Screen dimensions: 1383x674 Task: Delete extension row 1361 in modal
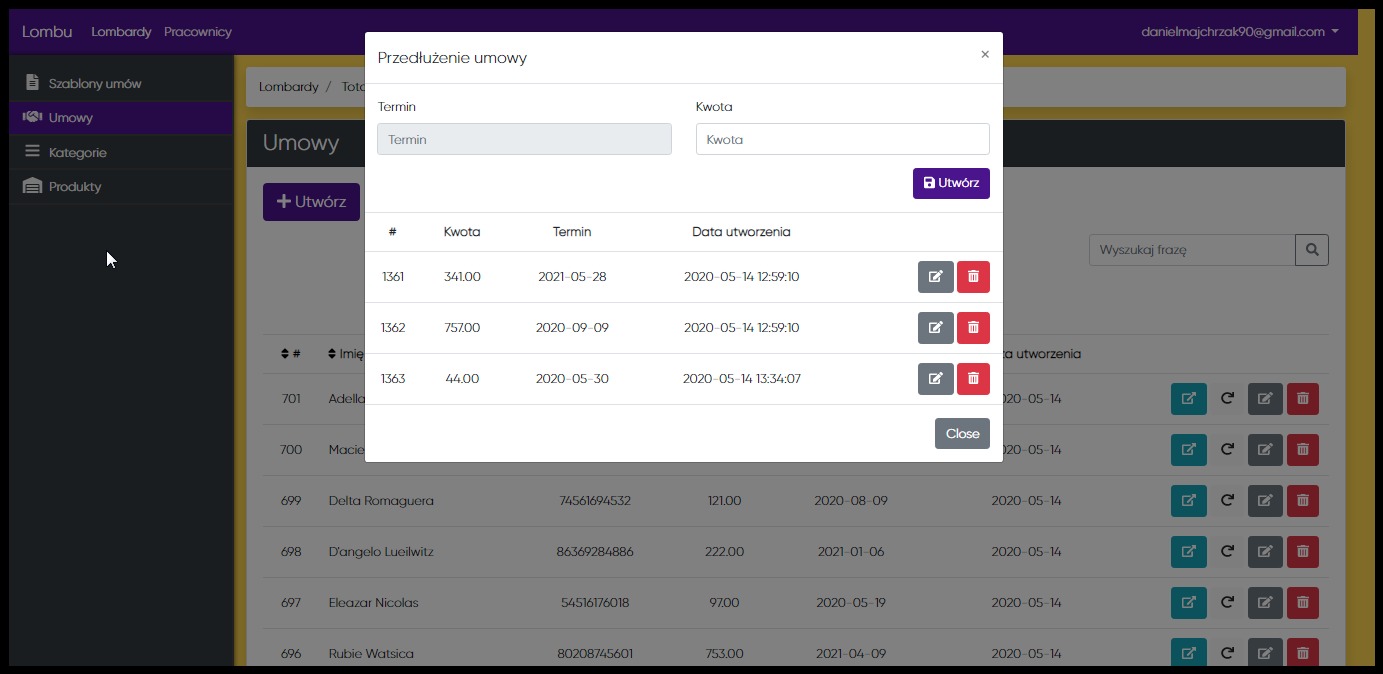tap(973, 277)
